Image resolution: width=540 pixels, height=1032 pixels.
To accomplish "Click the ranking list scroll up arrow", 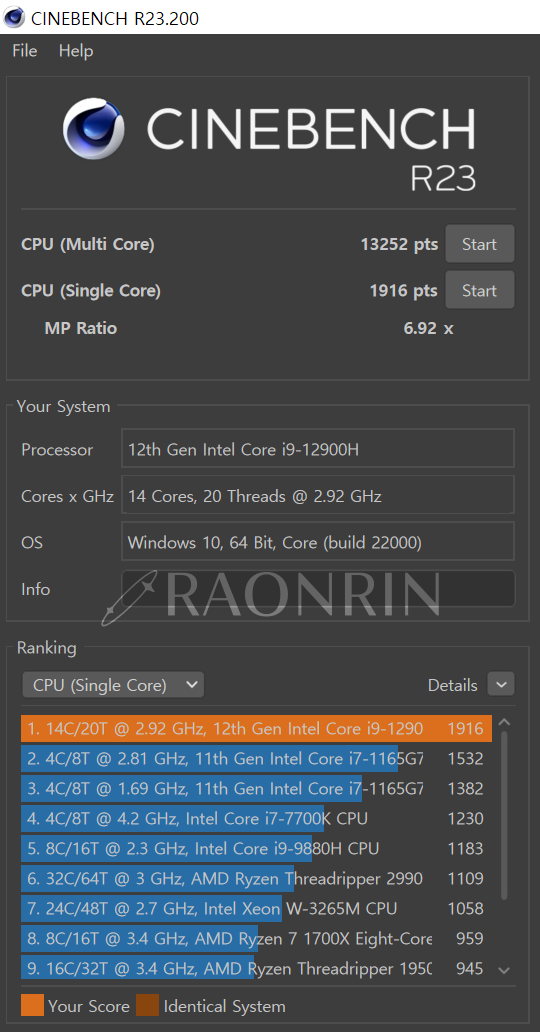I will pyautogui.click(x=504, y=722).
